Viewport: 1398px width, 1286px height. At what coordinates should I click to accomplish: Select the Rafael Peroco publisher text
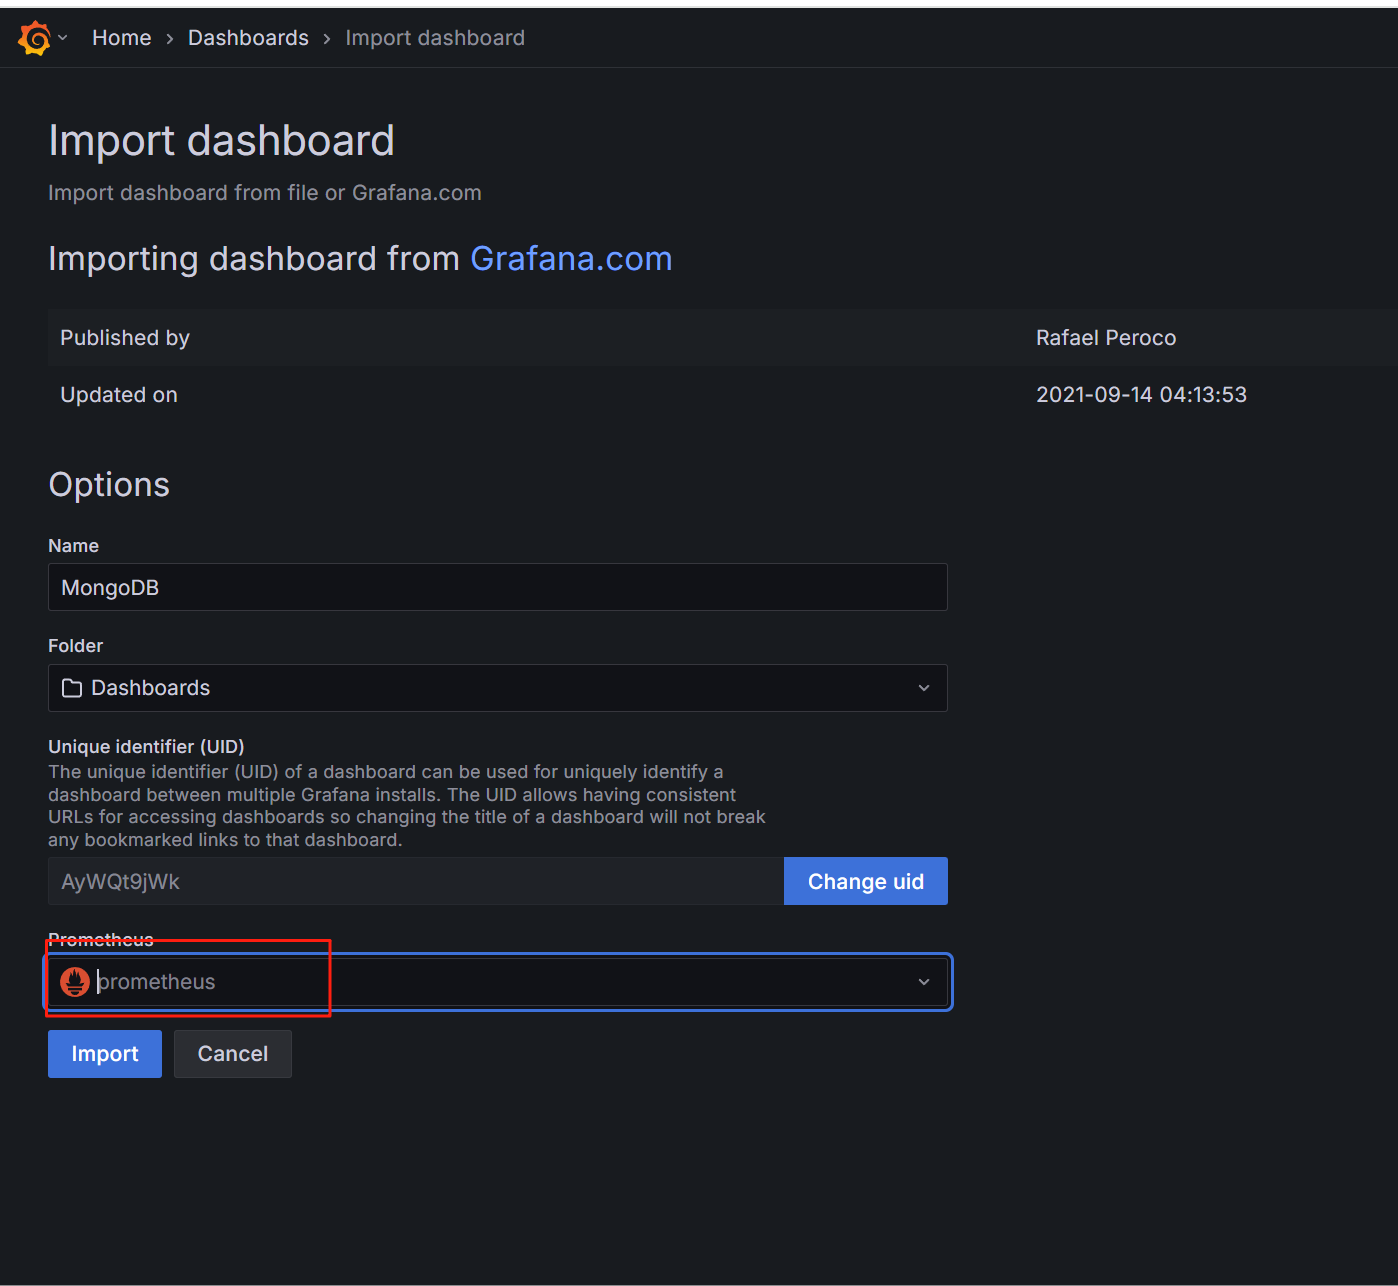[x=1106, y=338]
